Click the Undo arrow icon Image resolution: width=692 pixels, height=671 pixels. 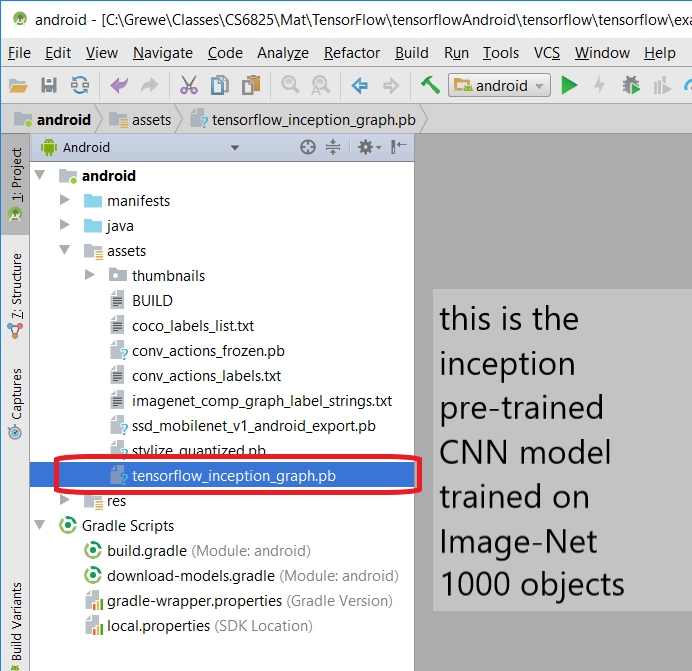(118, 86)
